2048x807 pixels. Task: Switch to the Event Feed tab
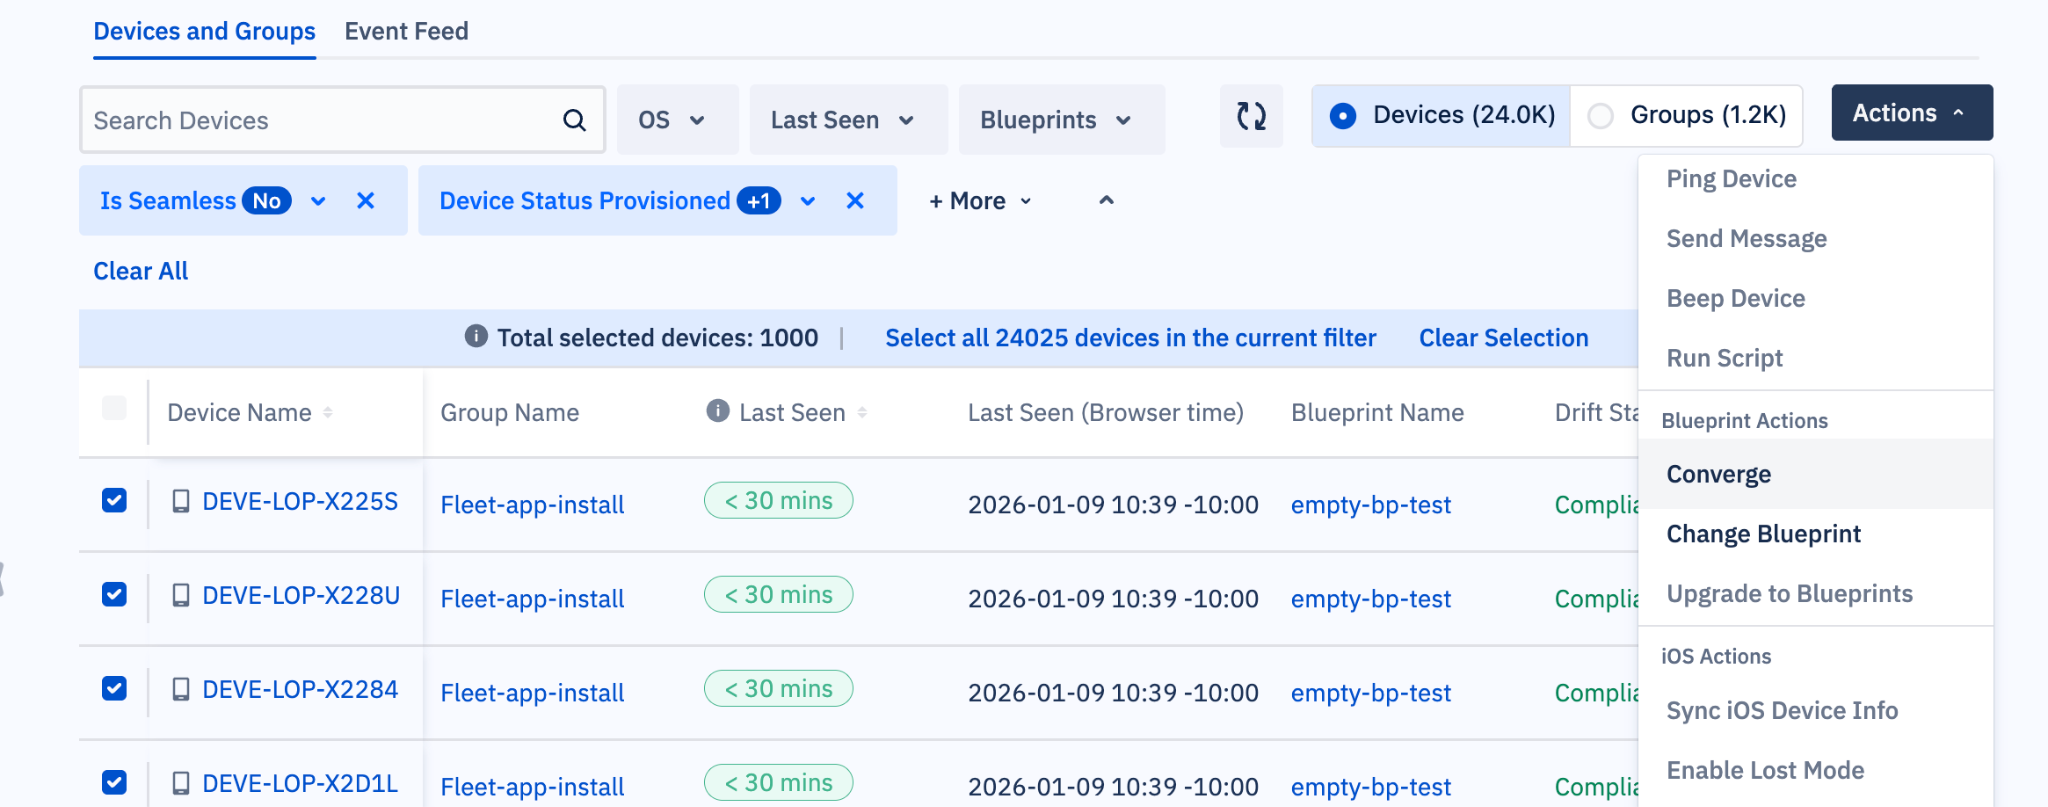[x=406, y=31]
